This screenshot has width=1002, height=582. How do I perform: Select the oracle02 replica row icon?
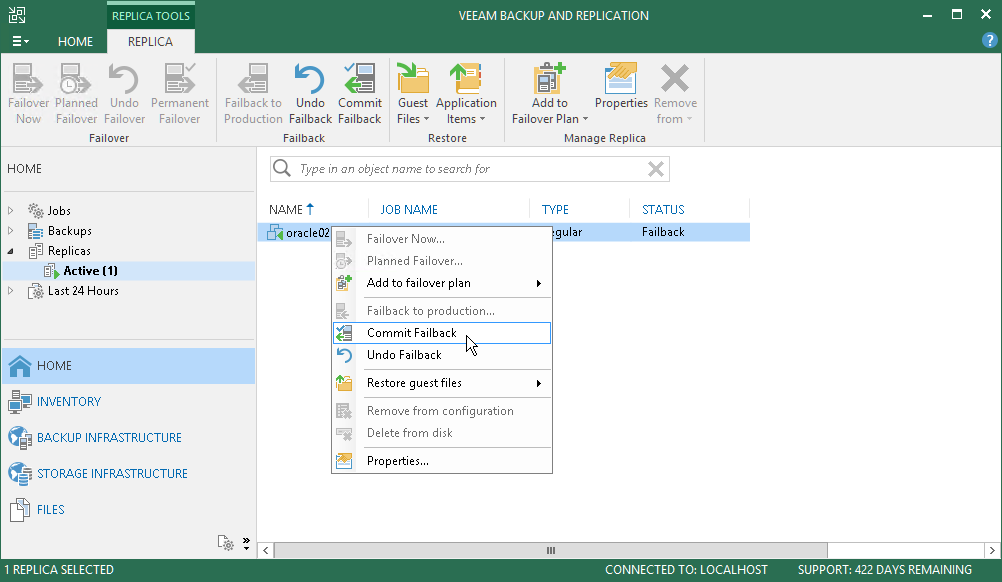coord(275,233)
